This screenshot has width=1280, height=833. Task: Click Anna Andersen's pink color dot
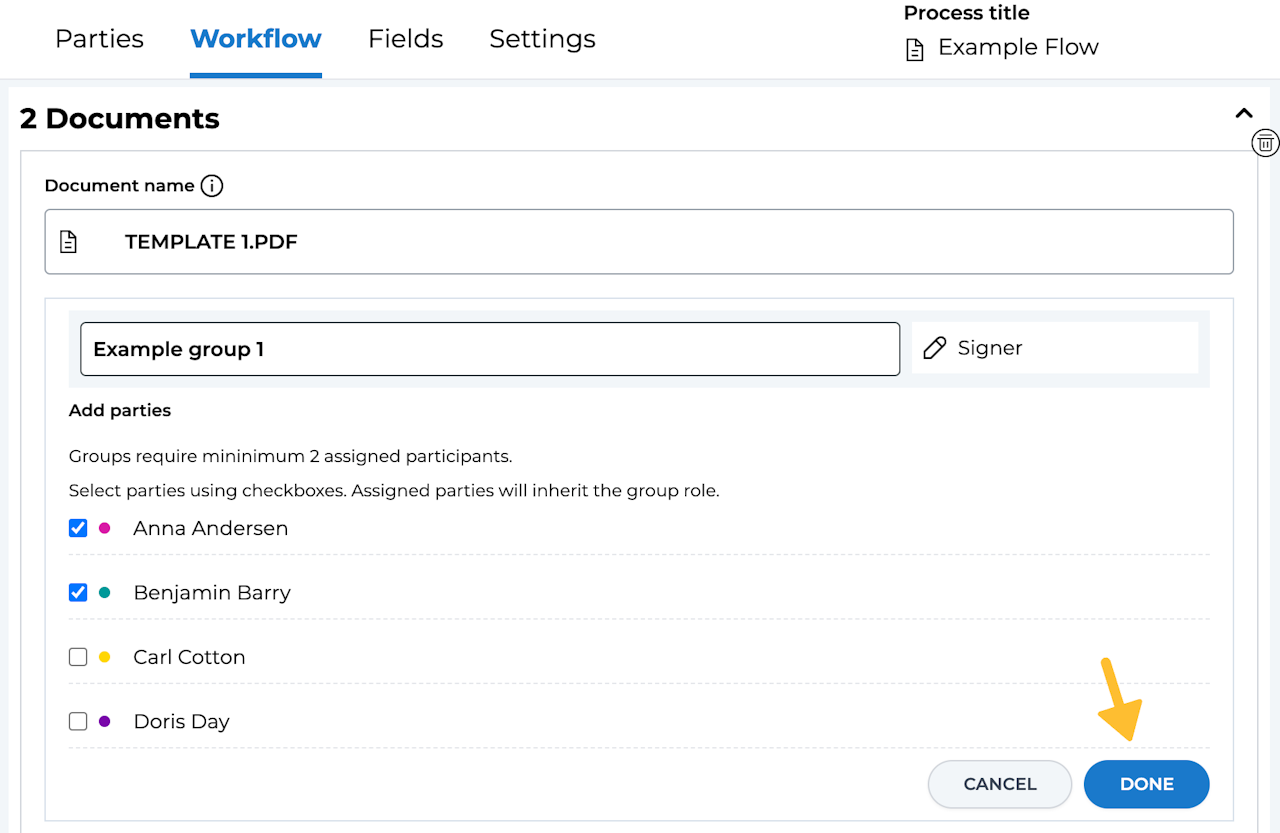tap(105, 528)
